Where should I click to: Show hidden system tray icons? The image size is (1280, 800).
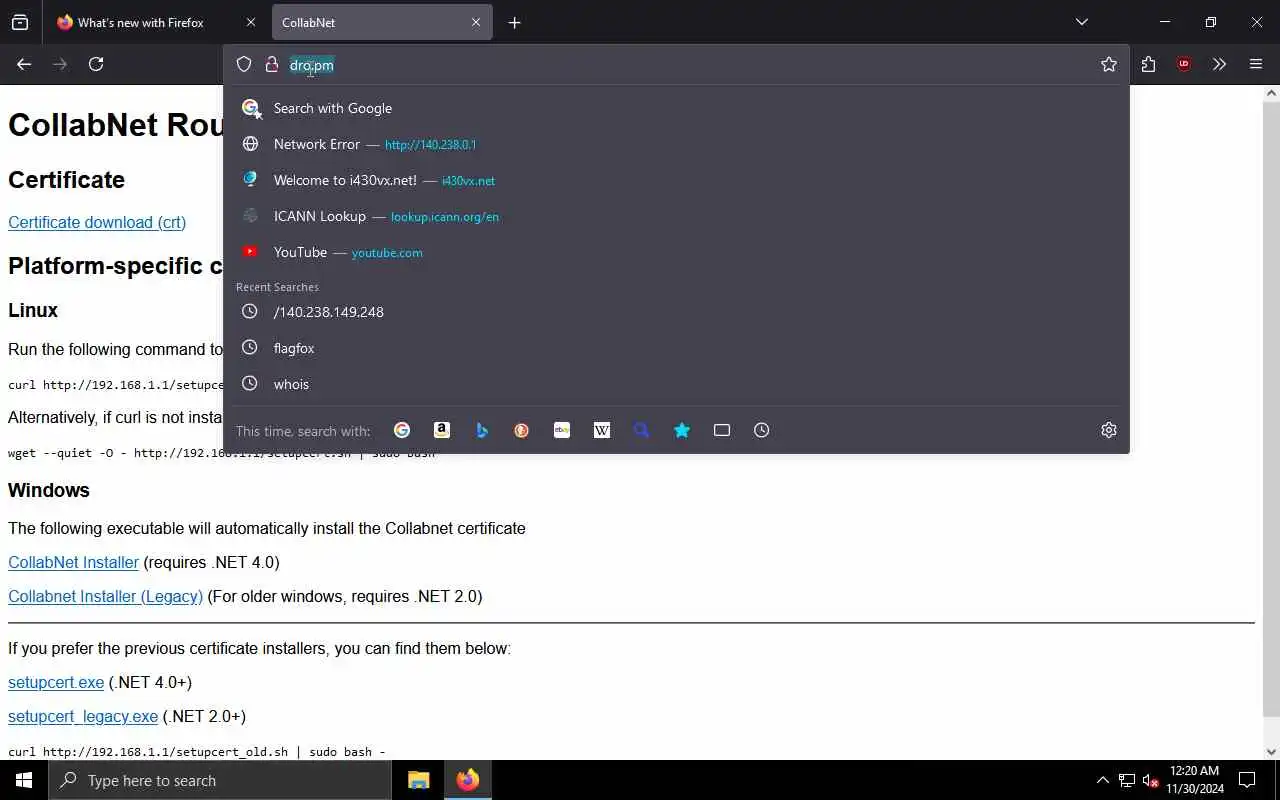pos(1102,780)
